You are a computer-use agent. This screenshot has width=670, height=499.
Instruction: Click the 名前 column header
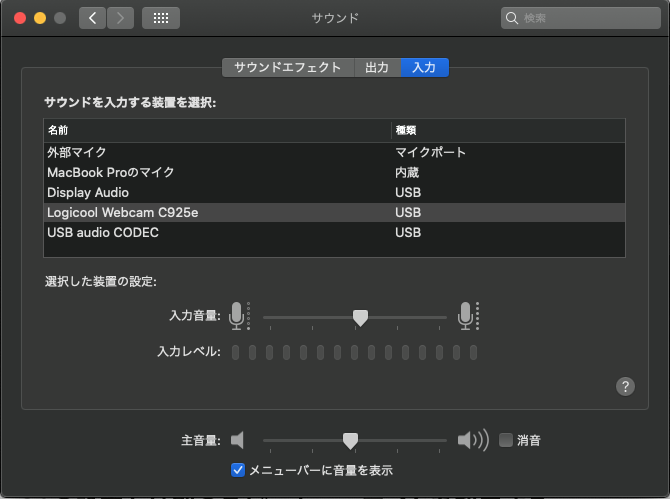pyautogui.click(x=217, y=130)
